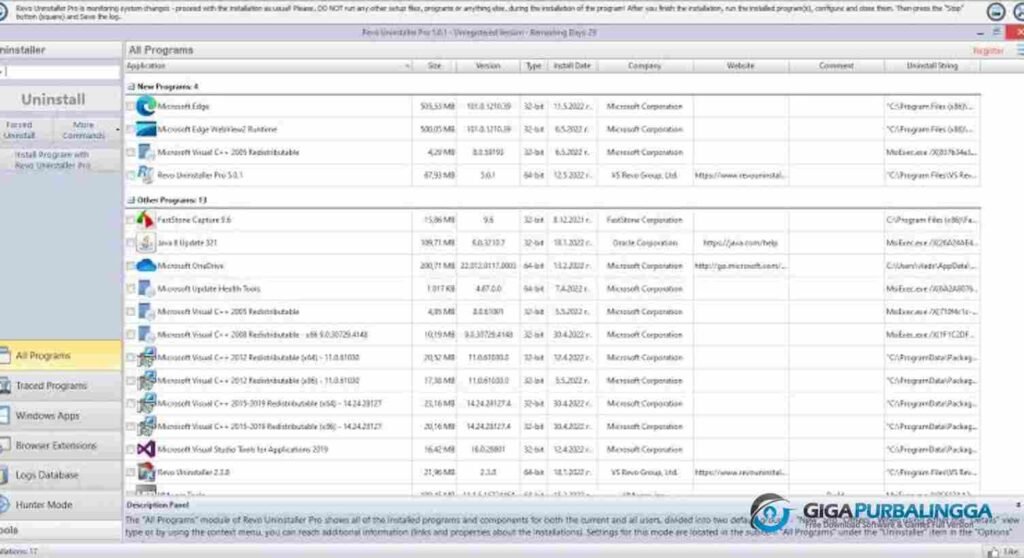Sort by the Size column header
1024x558 pixels.
pyautogui.click(x=434, y=66)
